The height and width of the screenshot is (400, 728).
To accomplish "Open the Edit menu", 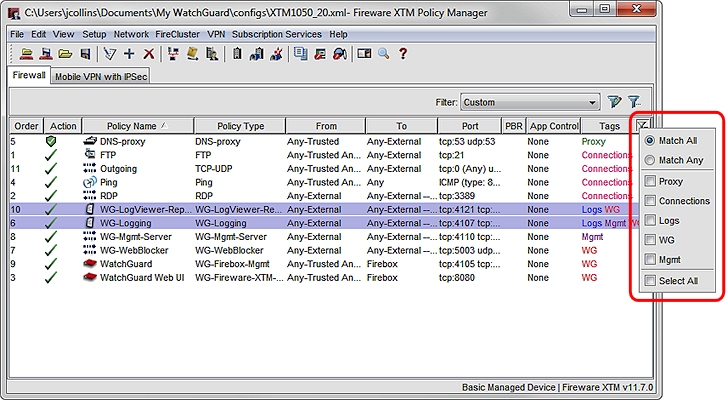I will point(39,34).
